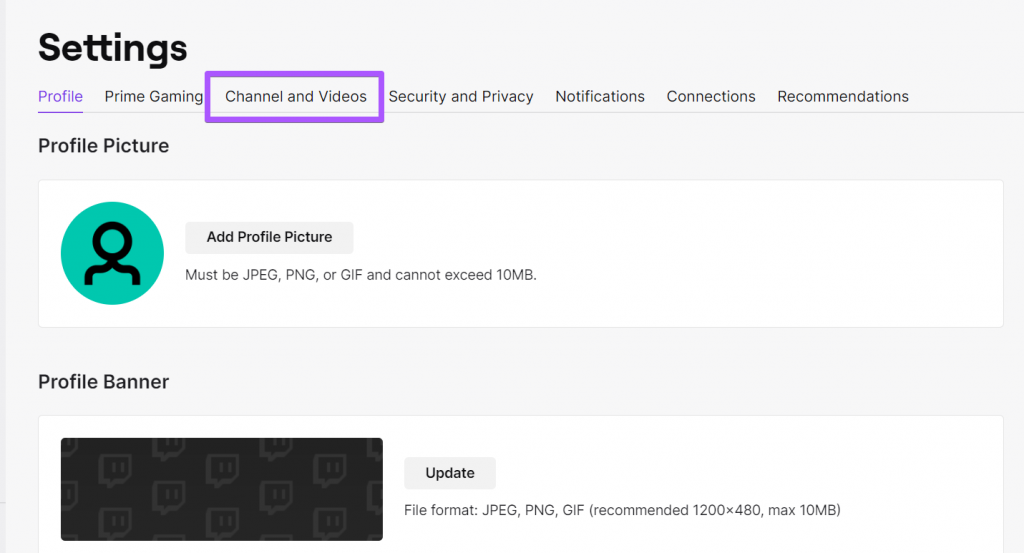
Task: Click the Update button for the profile banner
Action: point(450,473)
